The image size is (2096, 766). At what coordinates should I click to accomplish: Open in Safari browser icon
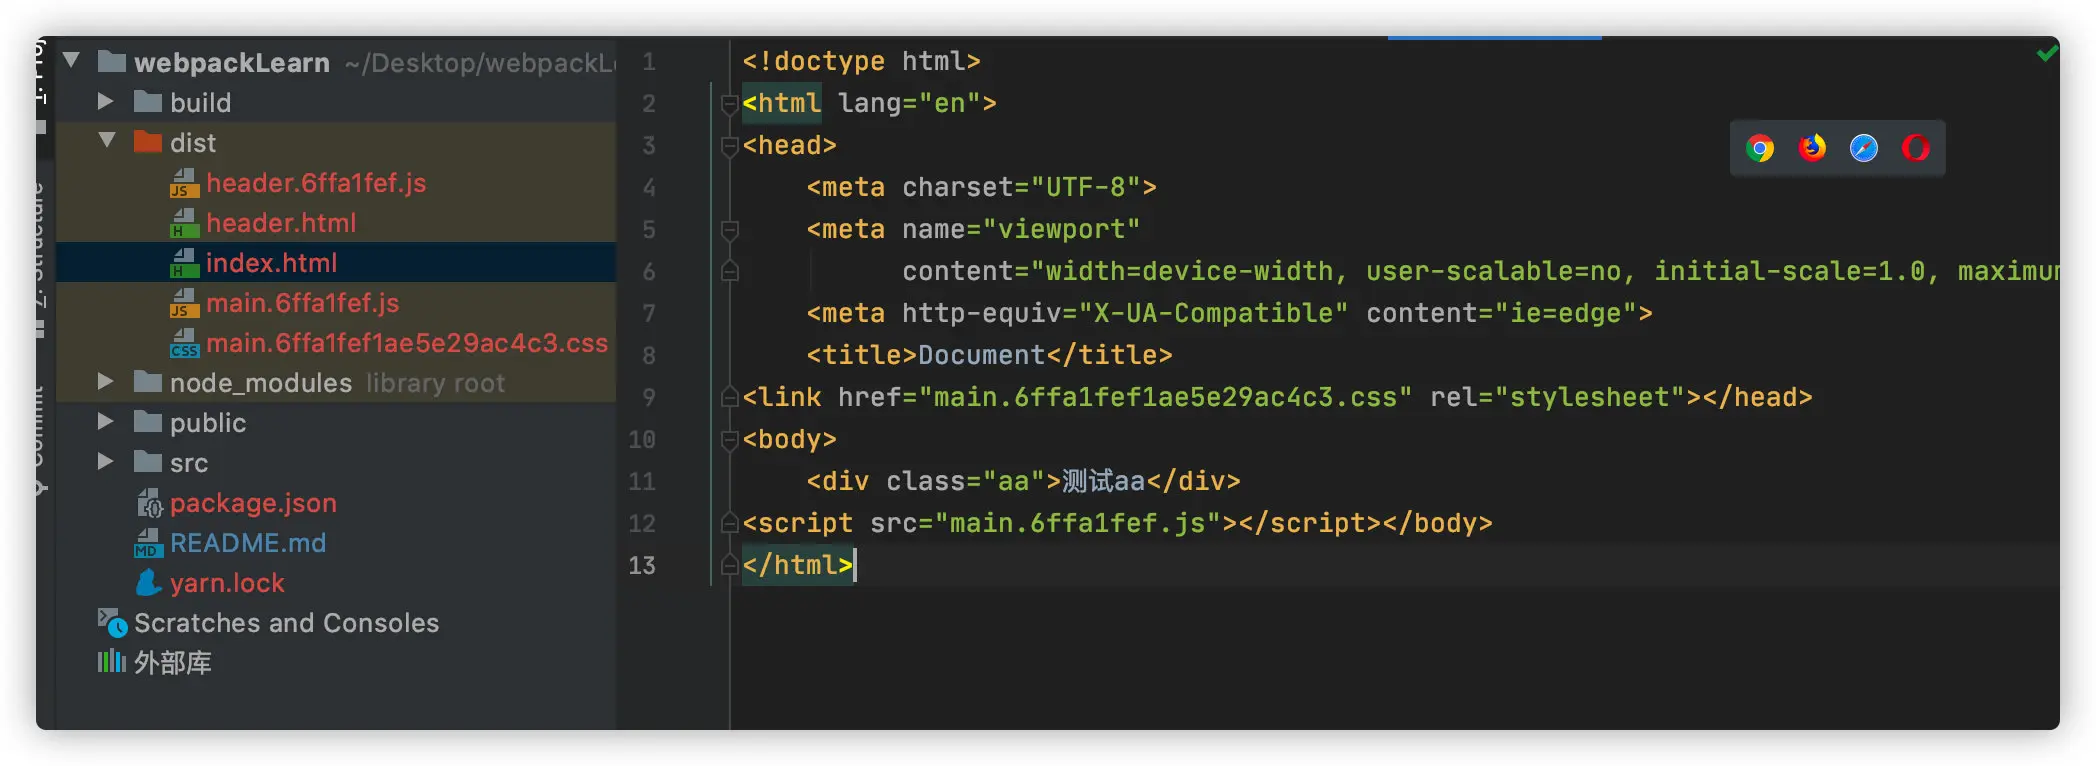1864,148
